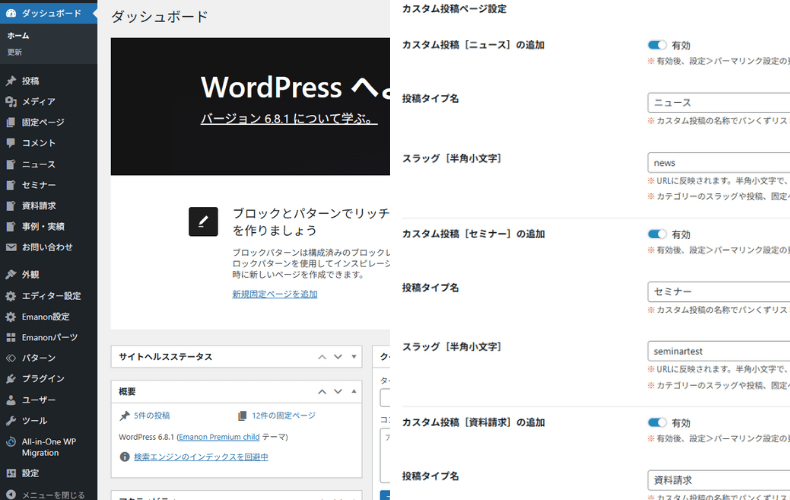
Task: Click the 外観 paintbrush icon
Action: point(11,274)
